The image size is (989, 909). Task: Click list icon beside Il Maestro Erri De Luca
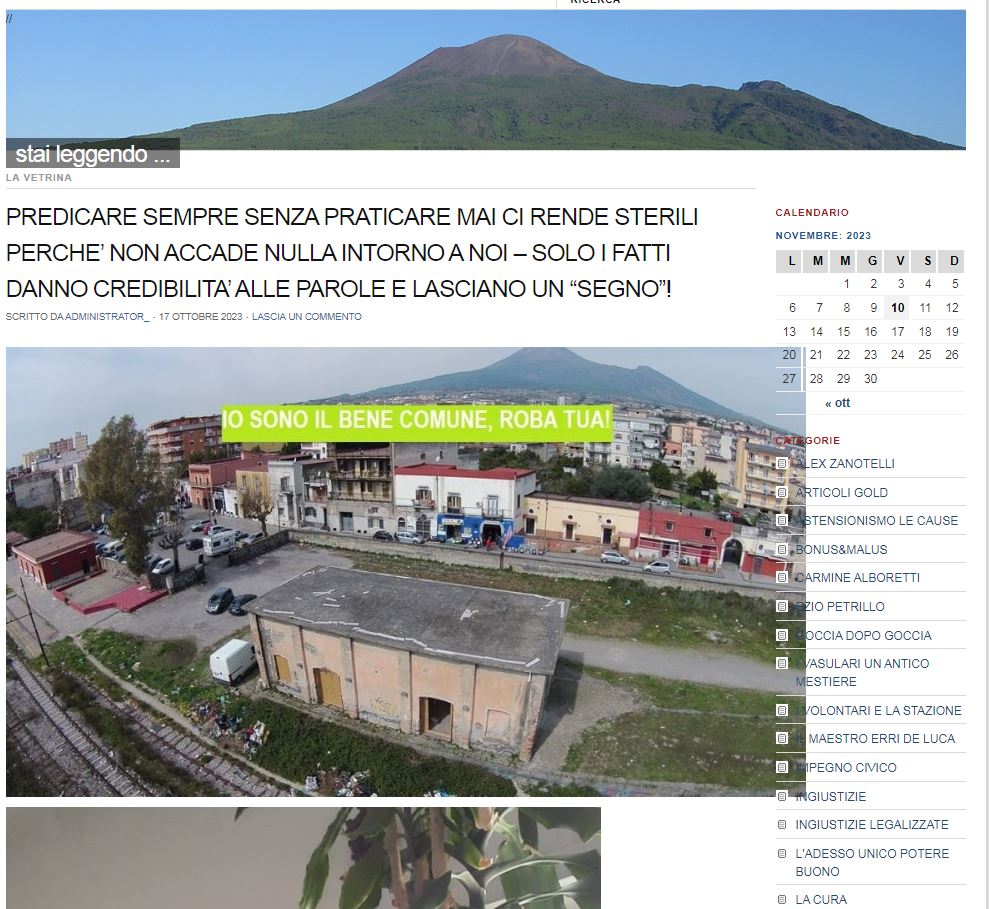click(782, 738)
